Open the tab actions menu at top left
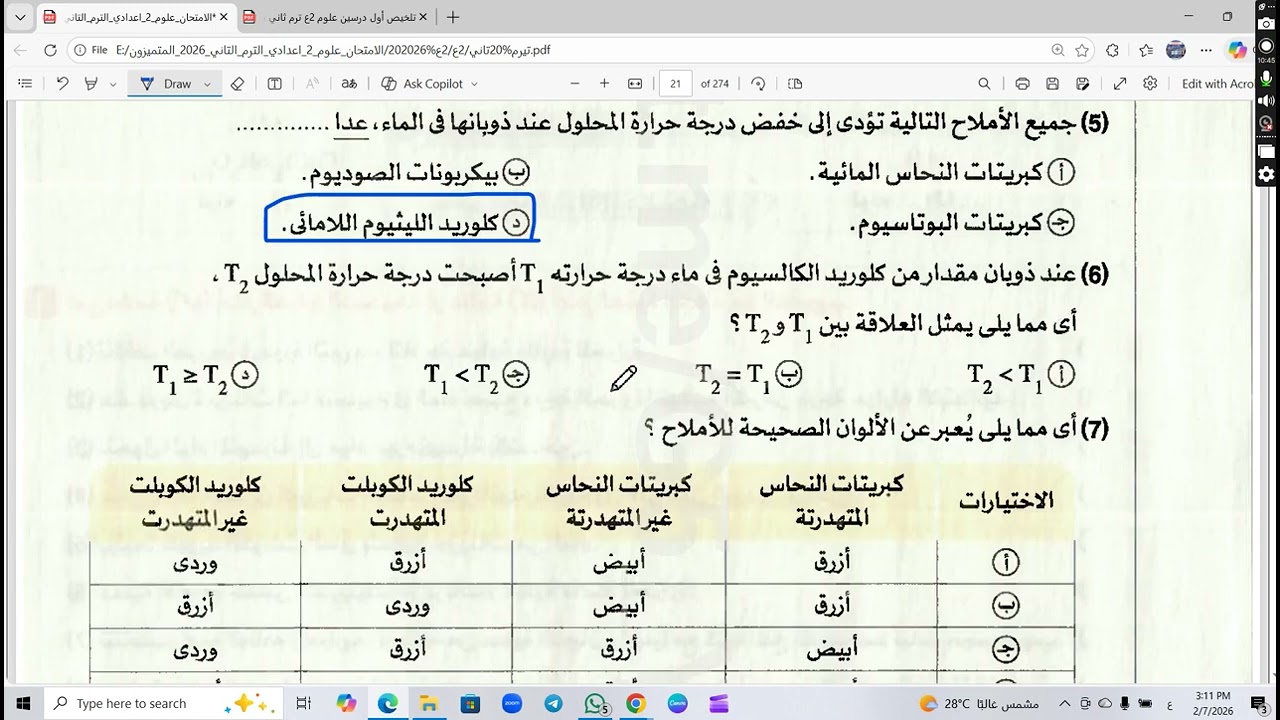 (x=18, y=17)
